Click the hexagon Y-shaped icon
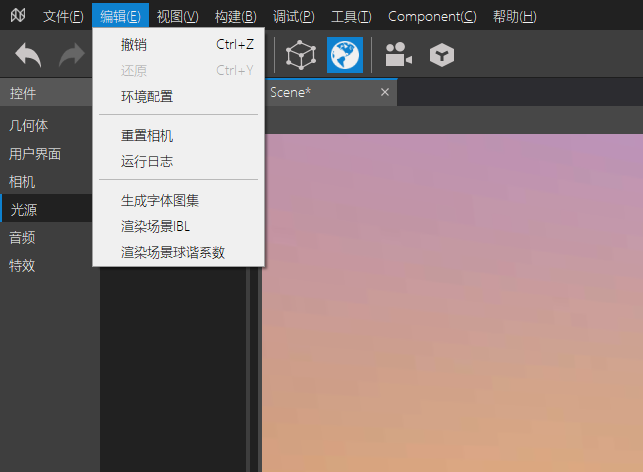The height and width of the screenshot is (472, 643). click(442, 55)
